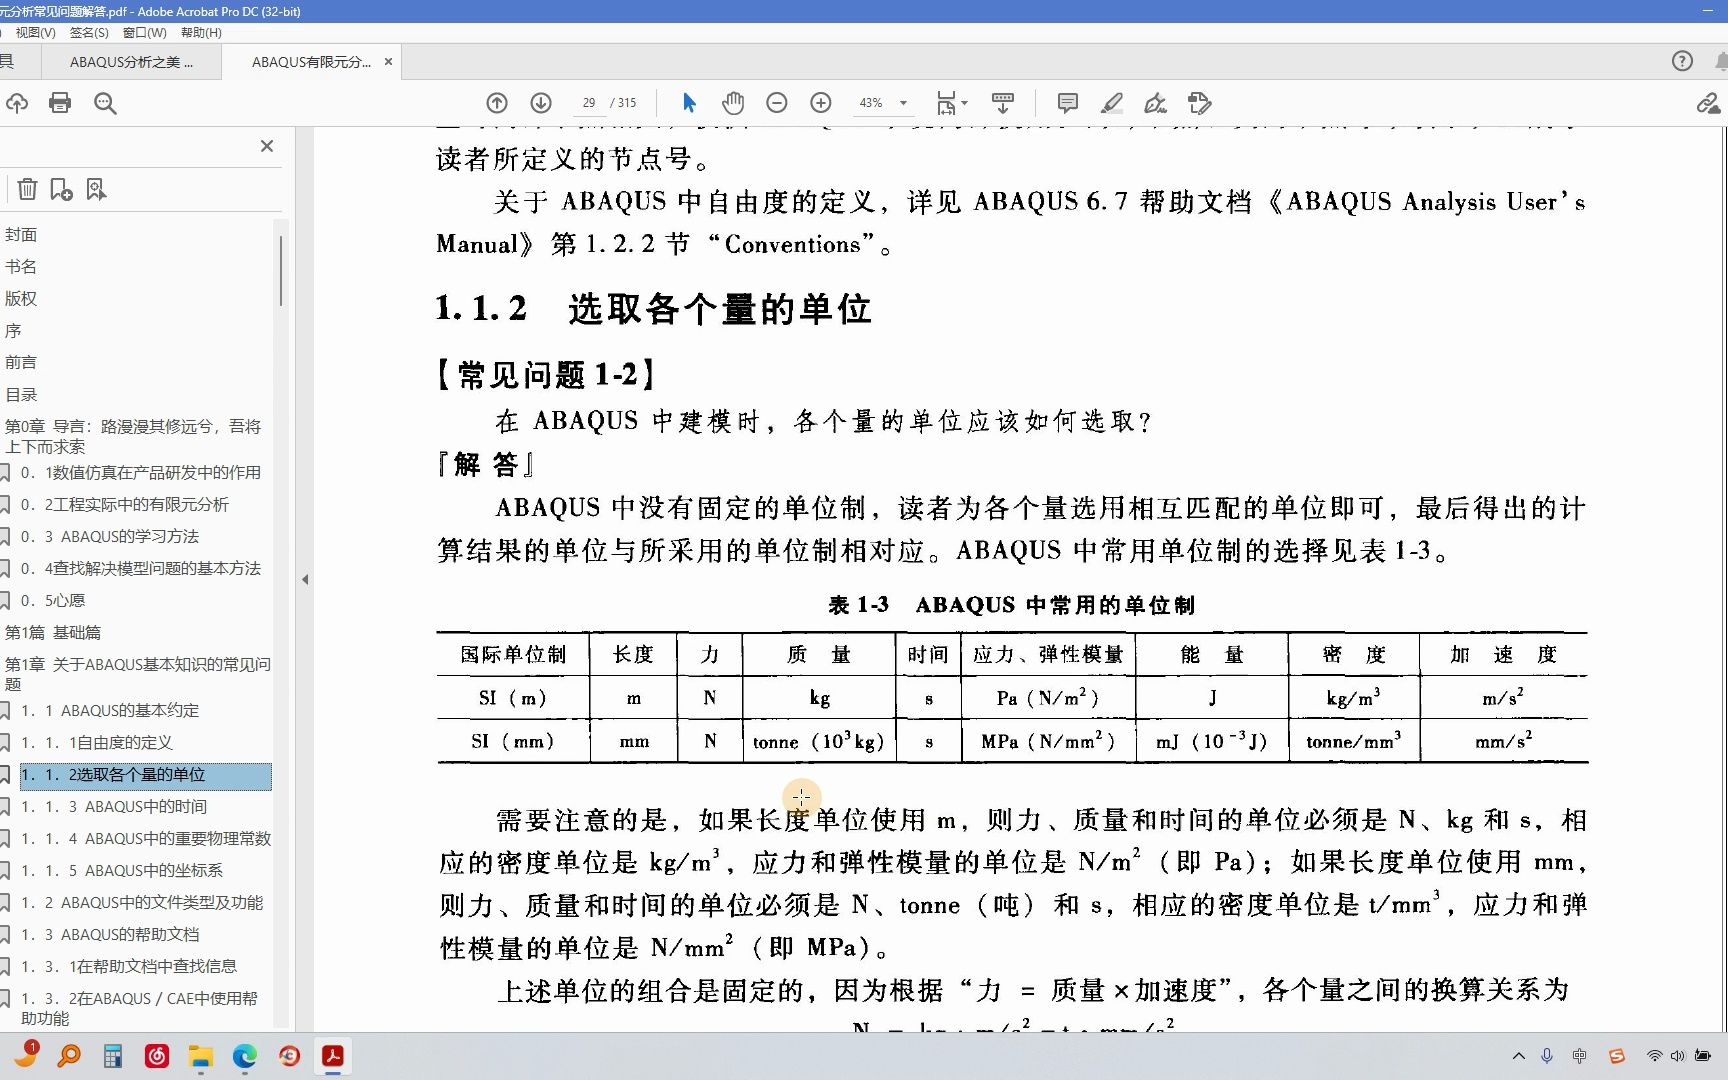Select the highlighter pen tool
The image size is (1728, 1080).
pos(1112,103)
